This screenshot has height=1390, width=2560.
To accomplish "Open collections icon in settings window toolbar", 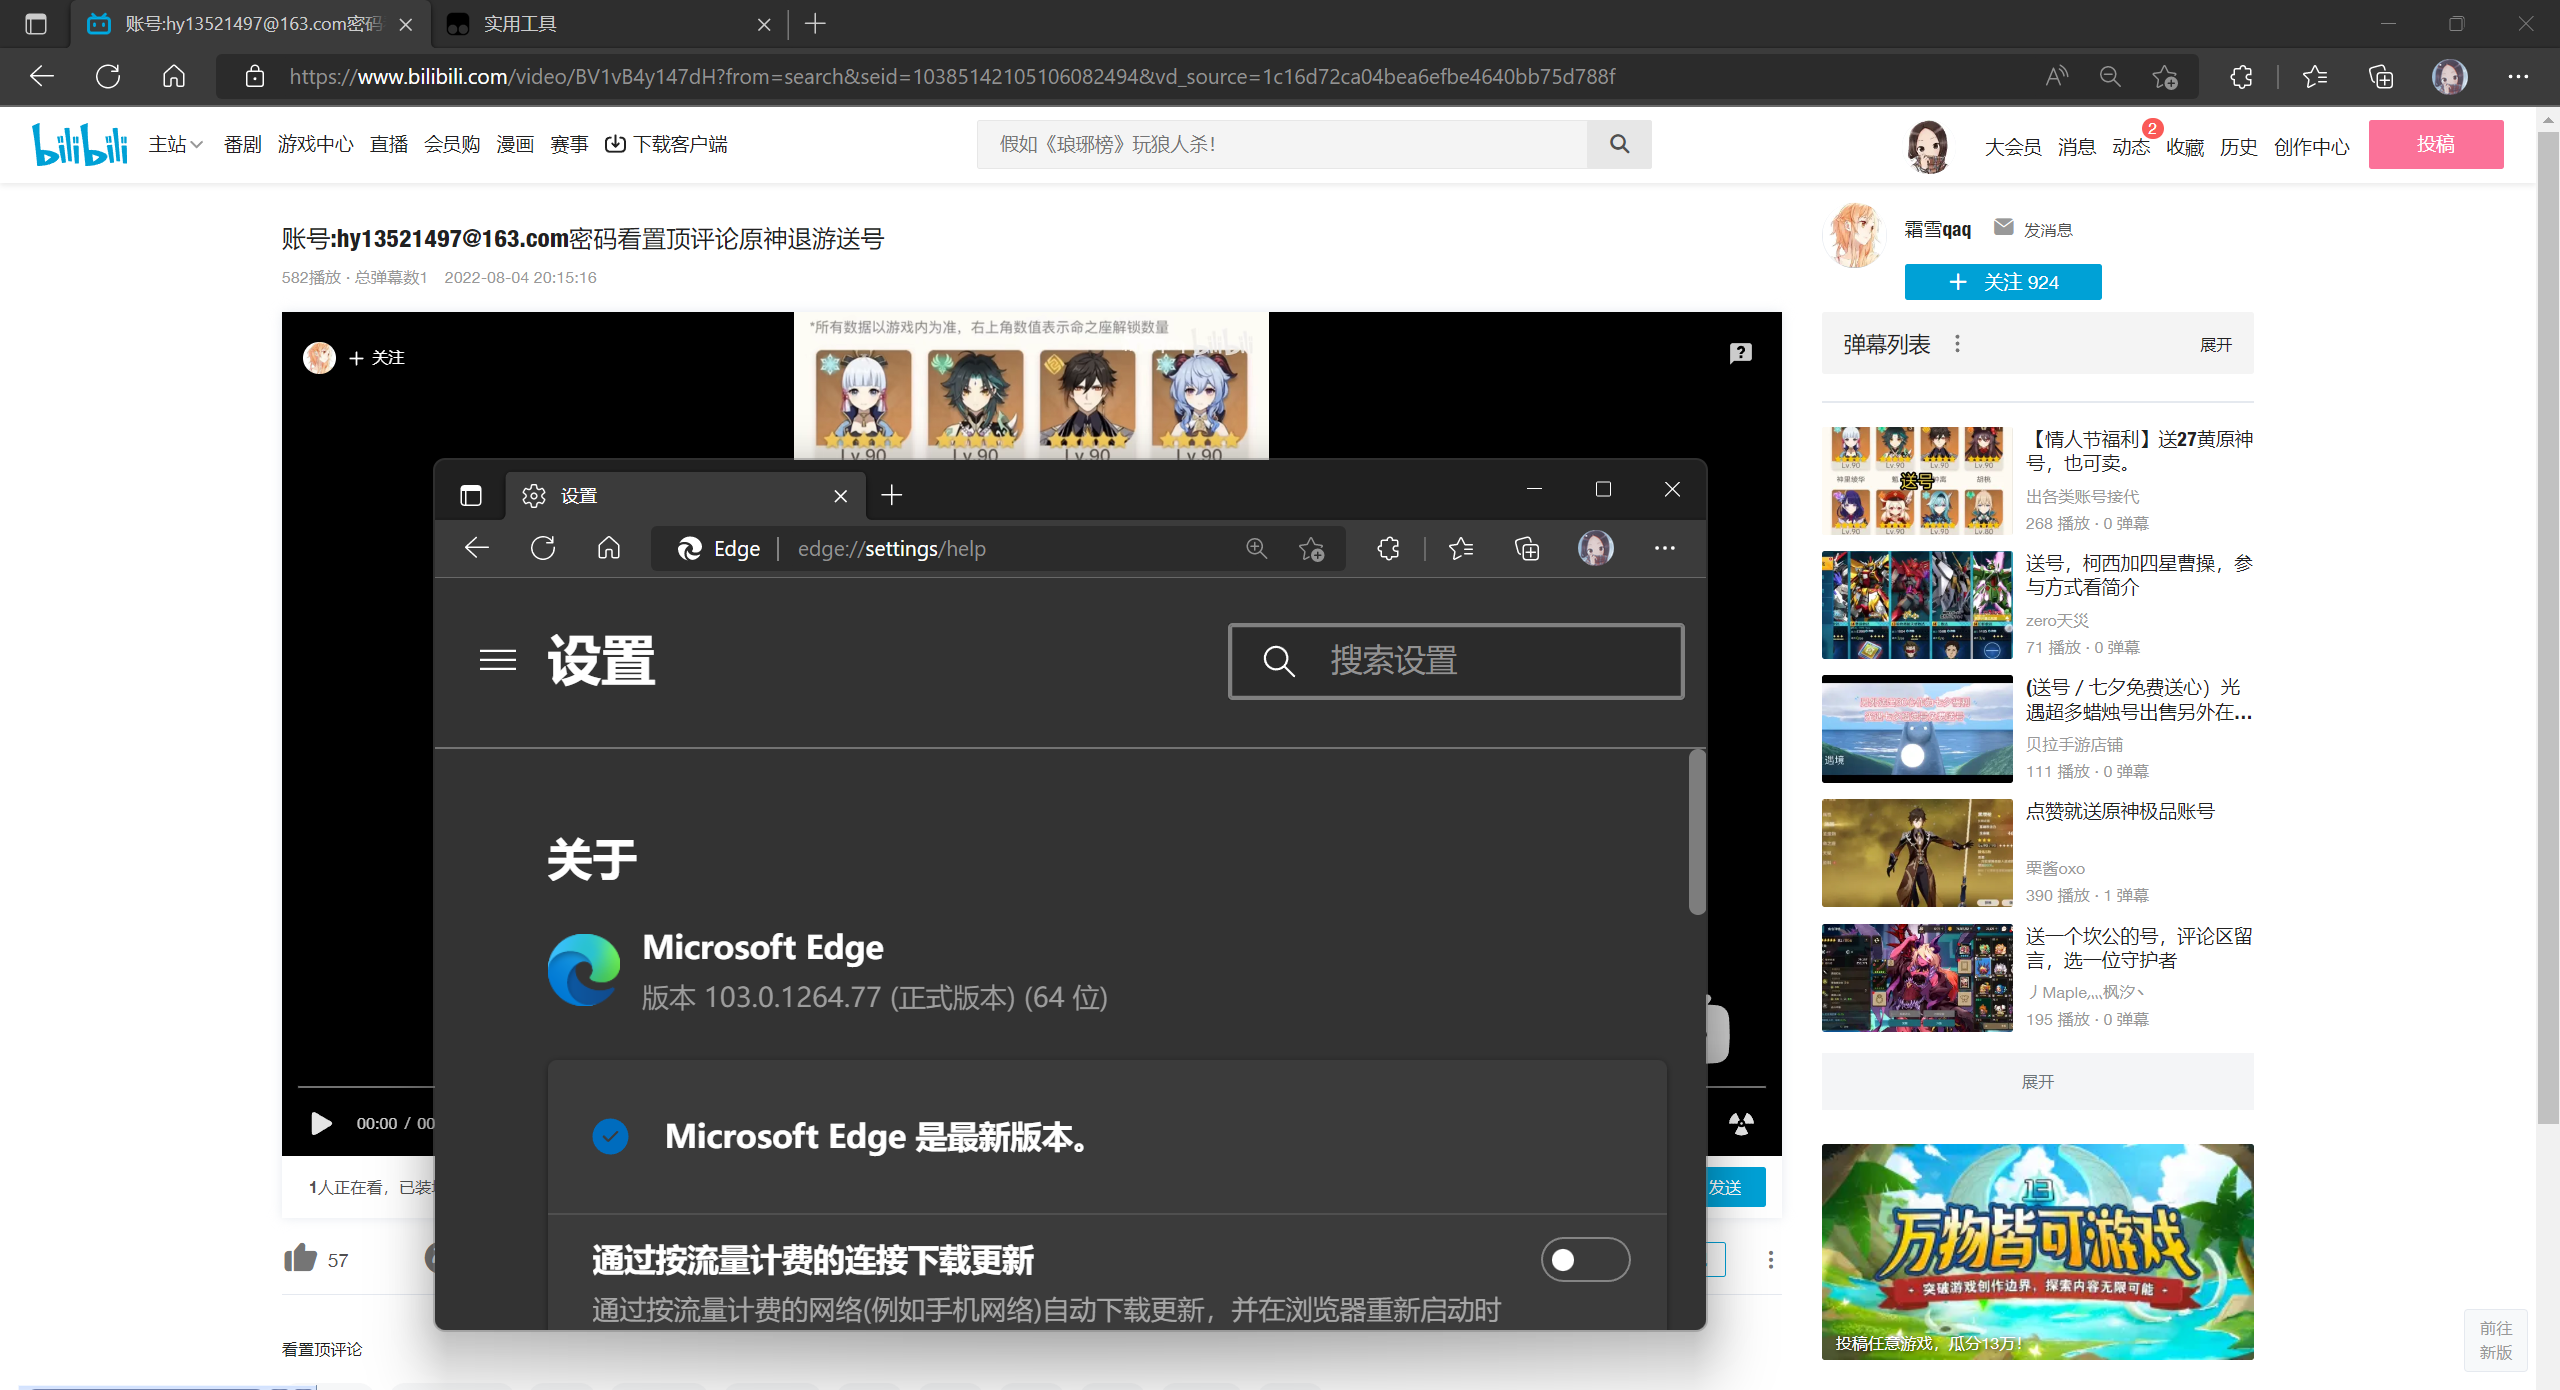I will 1527,548.
